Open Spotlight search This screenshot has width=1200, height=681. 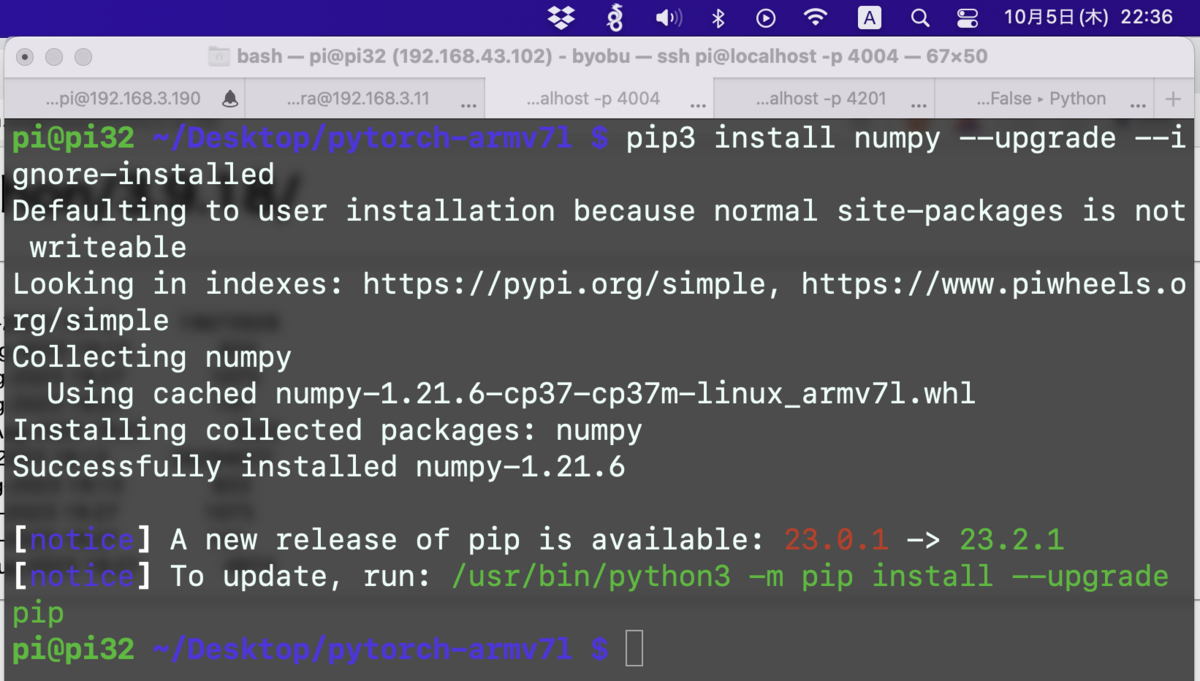coord(919,17)
